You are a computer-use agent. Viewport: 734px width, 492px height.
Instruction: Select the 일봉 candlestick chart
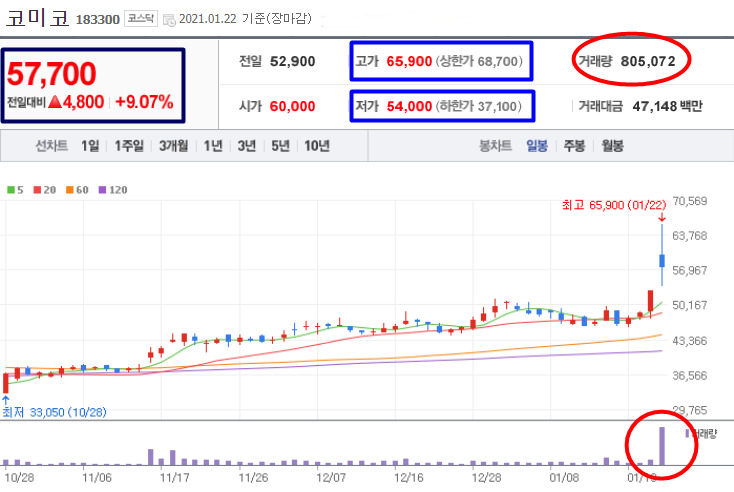click(537, 146)
